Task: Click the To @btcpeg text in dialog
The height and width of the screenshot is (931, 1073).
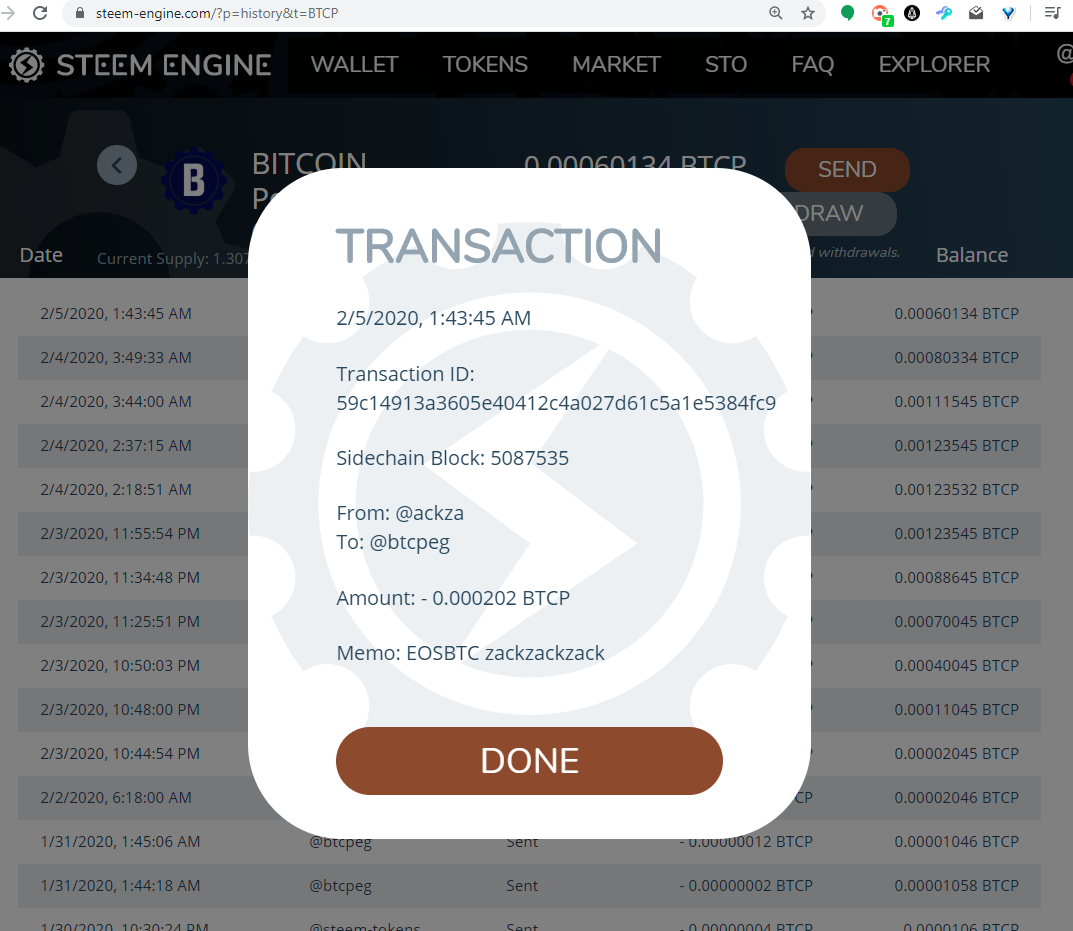Action: point(393,542)
